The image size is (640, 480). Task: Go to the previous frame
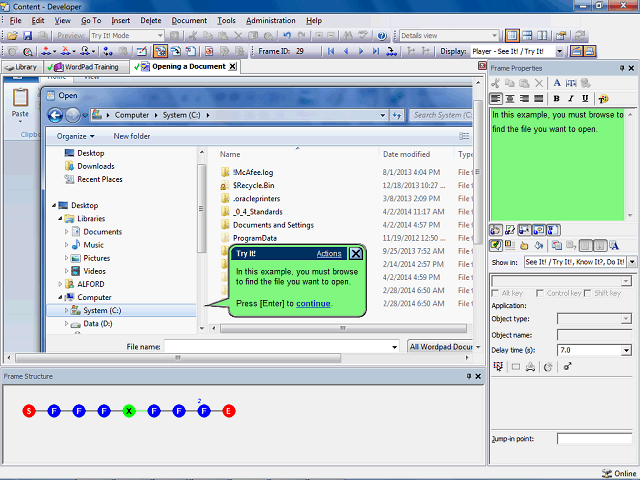[x=346, y=51]
